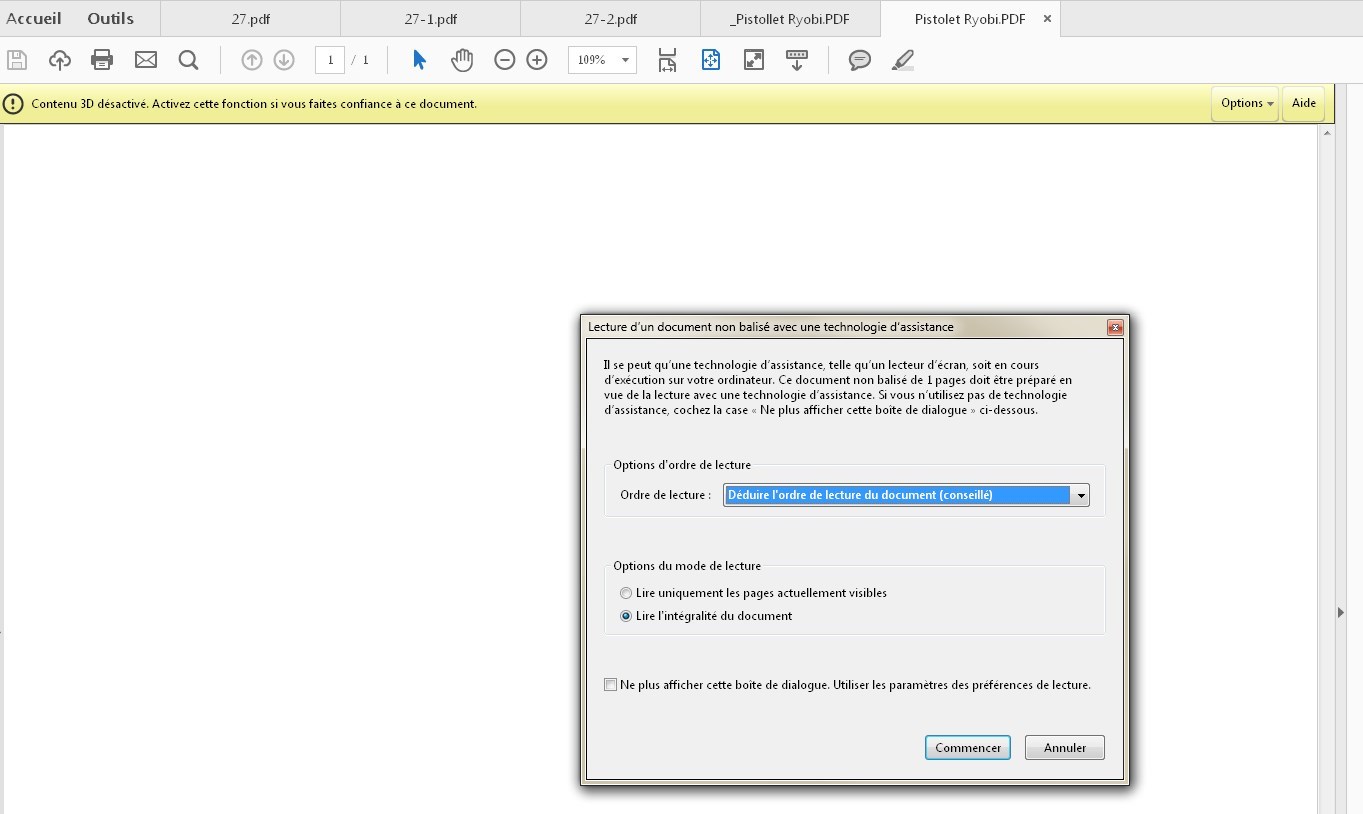Click the Commencer button
1363x814 pixels.
point(968,748)
